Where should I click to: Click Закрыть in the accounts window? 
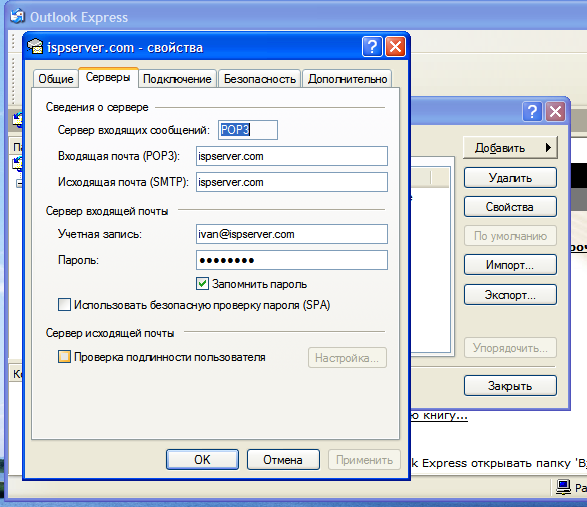tap(510, 386)
